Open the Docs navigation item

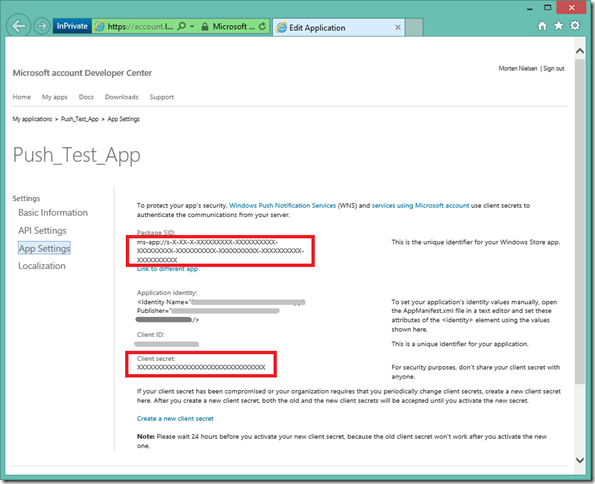pyautogui.click(x=86, y=97)
